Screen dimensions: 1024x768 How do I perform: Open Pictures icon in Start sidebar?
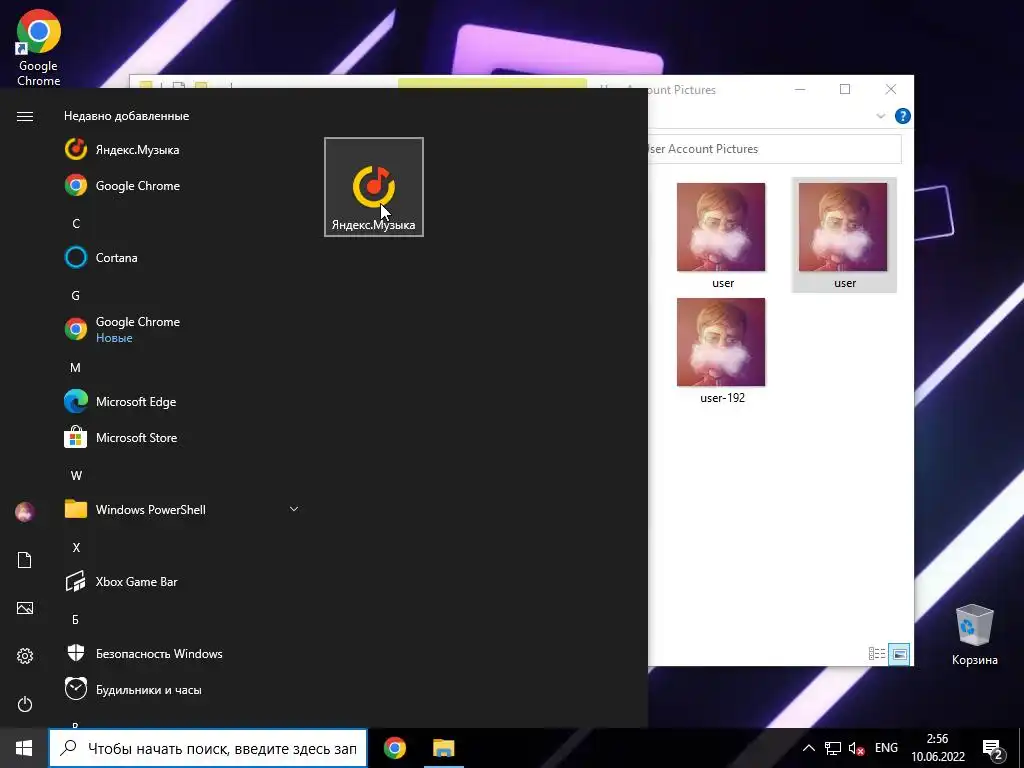[25, 608]
